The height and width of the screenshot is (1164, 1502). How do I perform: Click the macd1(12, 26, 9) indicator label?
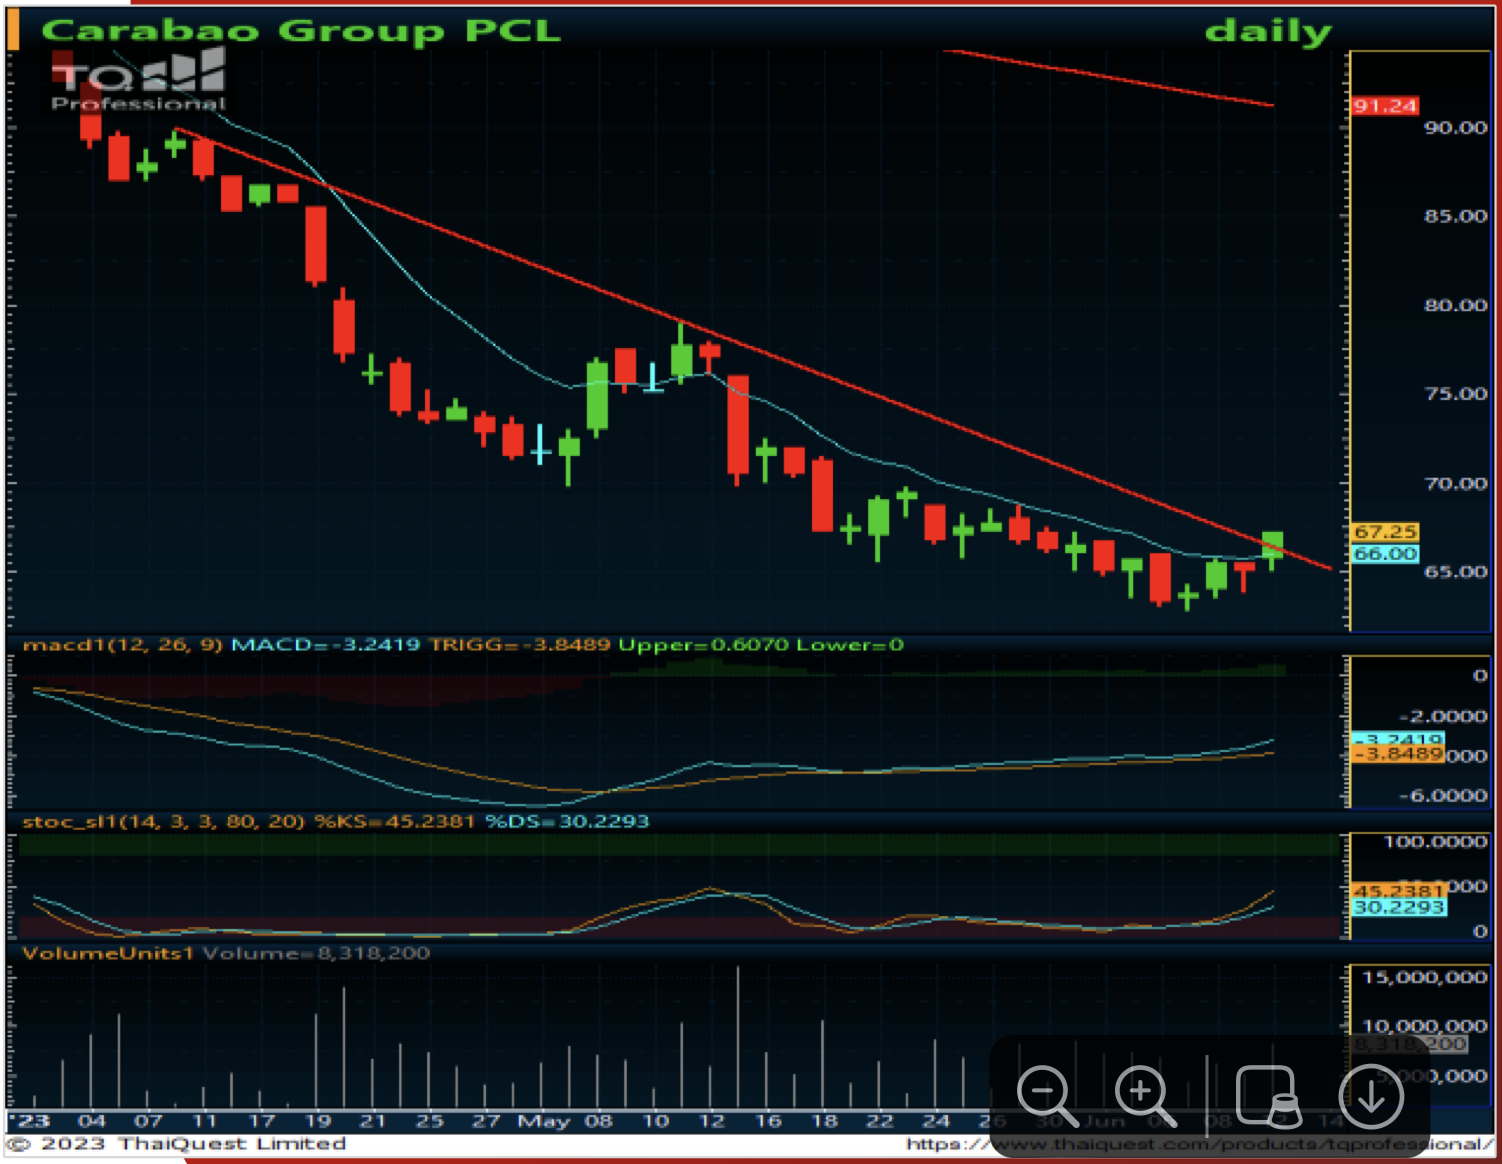(123, 645)
